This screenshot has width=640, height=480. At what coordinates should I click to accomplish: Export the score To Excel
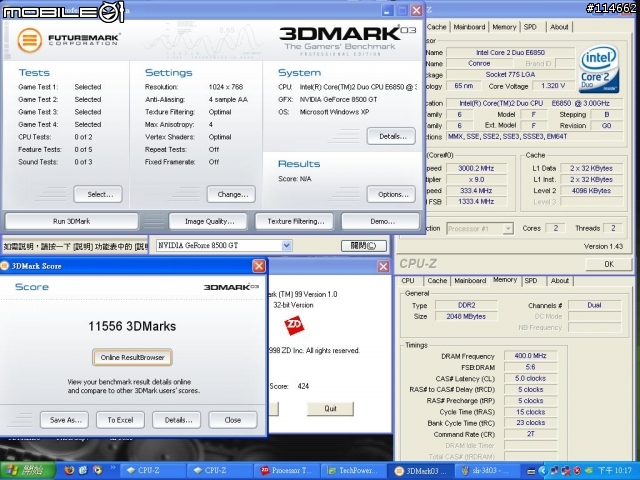pyautogui.click(x=120, y=420)
